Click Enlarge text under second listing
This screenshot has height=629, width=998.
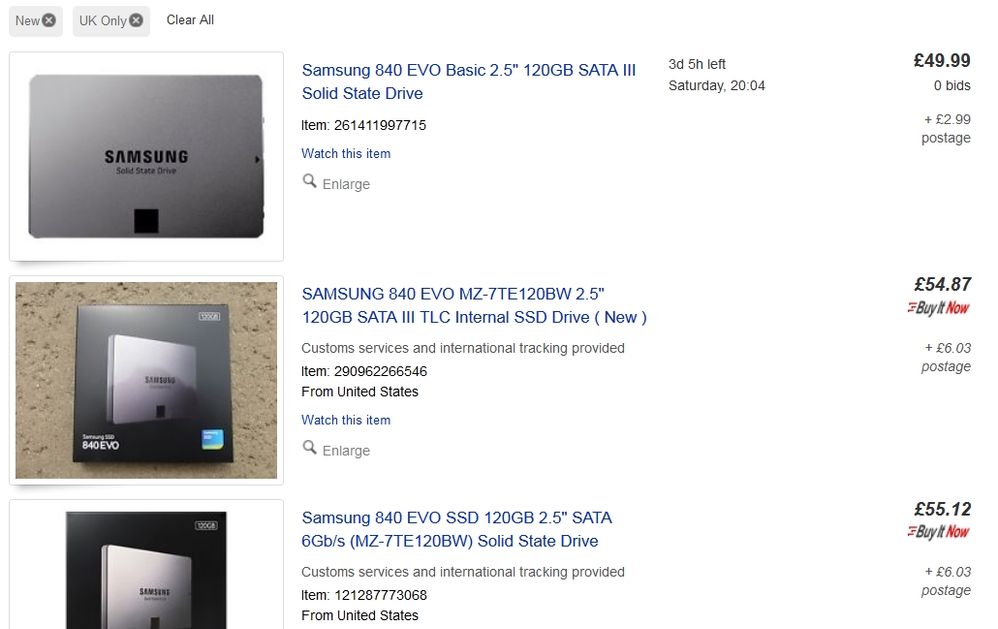tap(346, 451)
